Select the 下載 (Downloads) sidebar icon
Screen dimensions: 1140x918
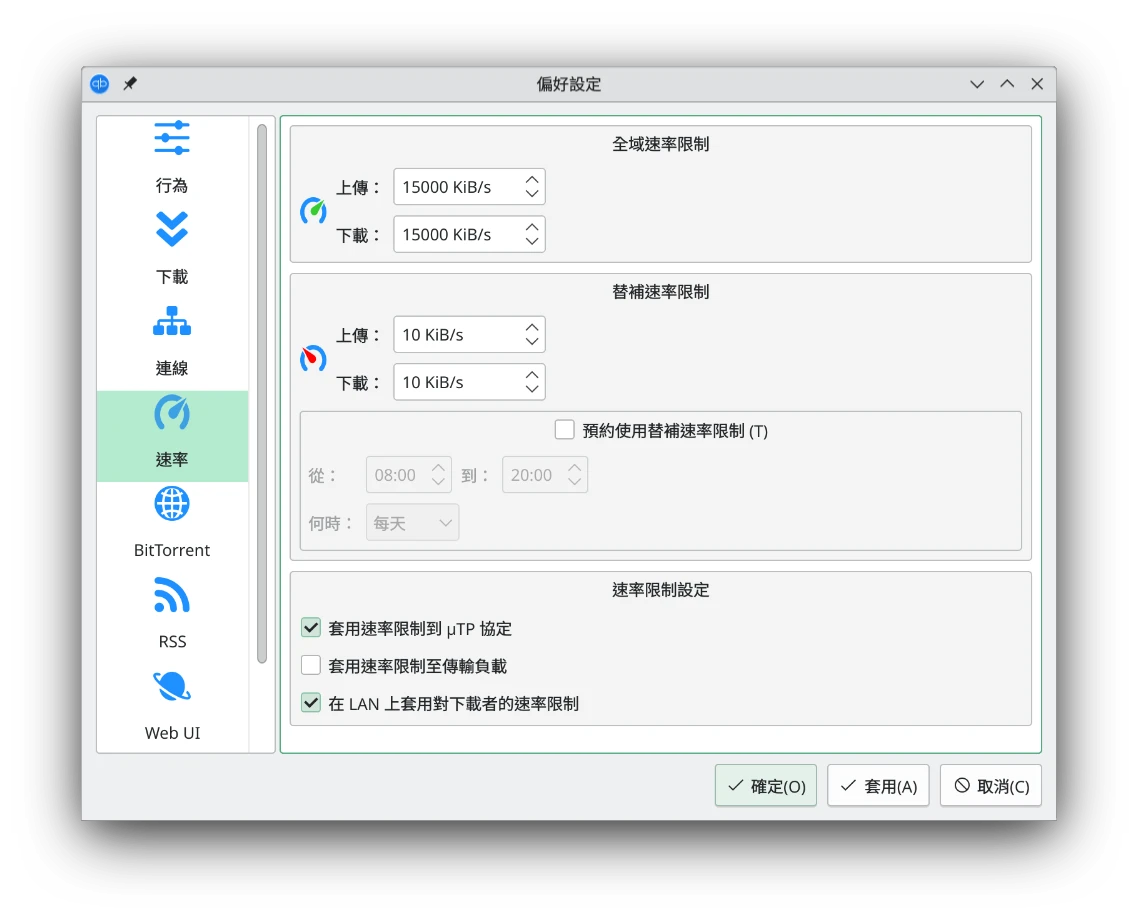(x=172, y=230)
